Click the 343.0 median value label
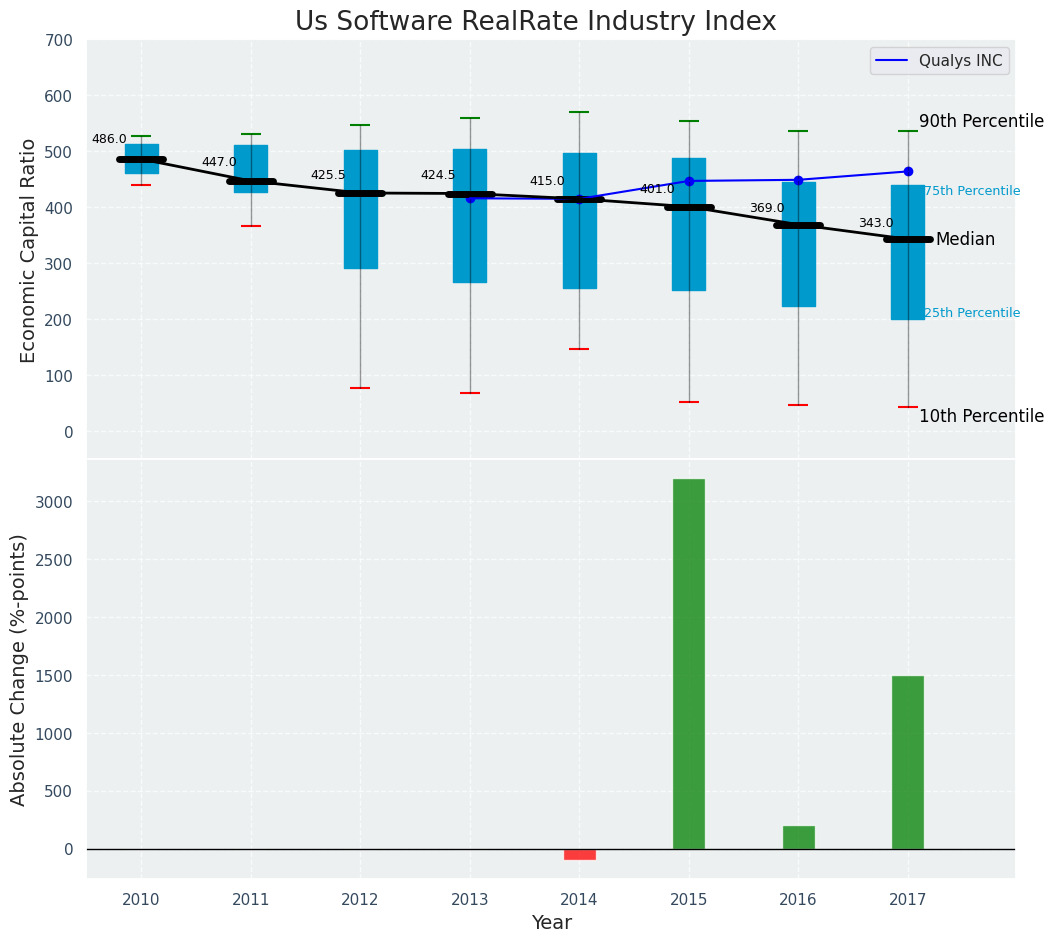 [x=876, y=223]
